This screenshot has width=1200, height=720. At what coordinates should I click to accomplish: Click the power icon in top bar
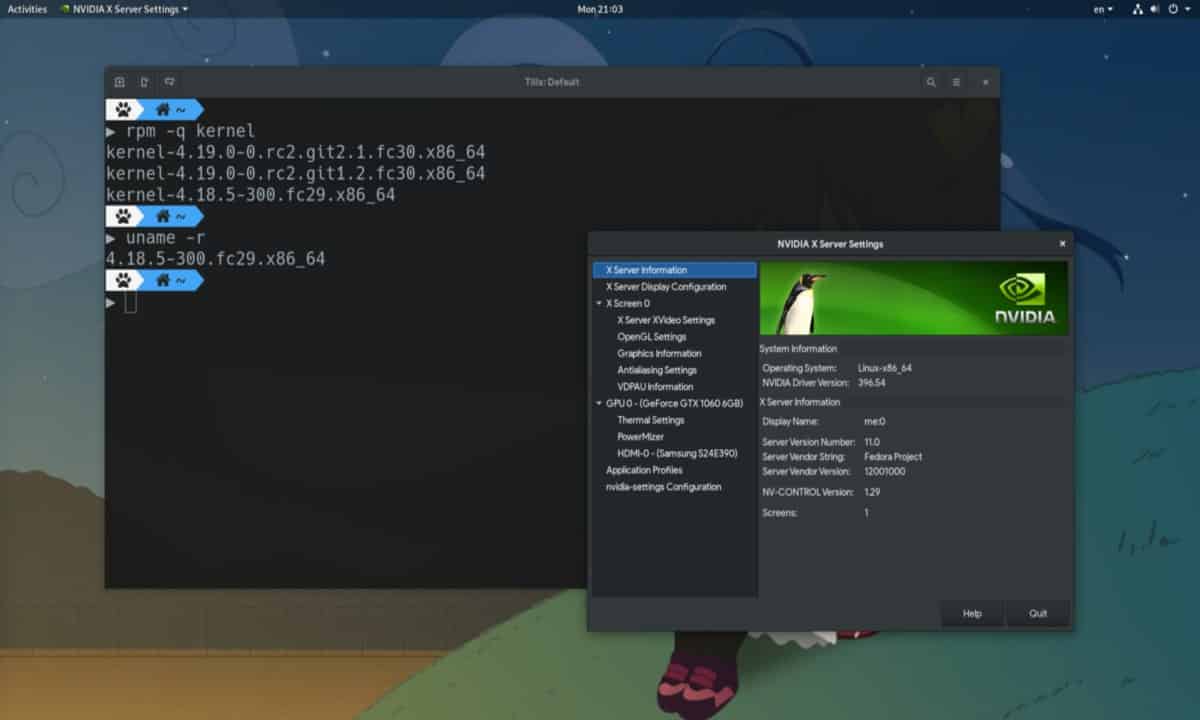pos(1173,9)
